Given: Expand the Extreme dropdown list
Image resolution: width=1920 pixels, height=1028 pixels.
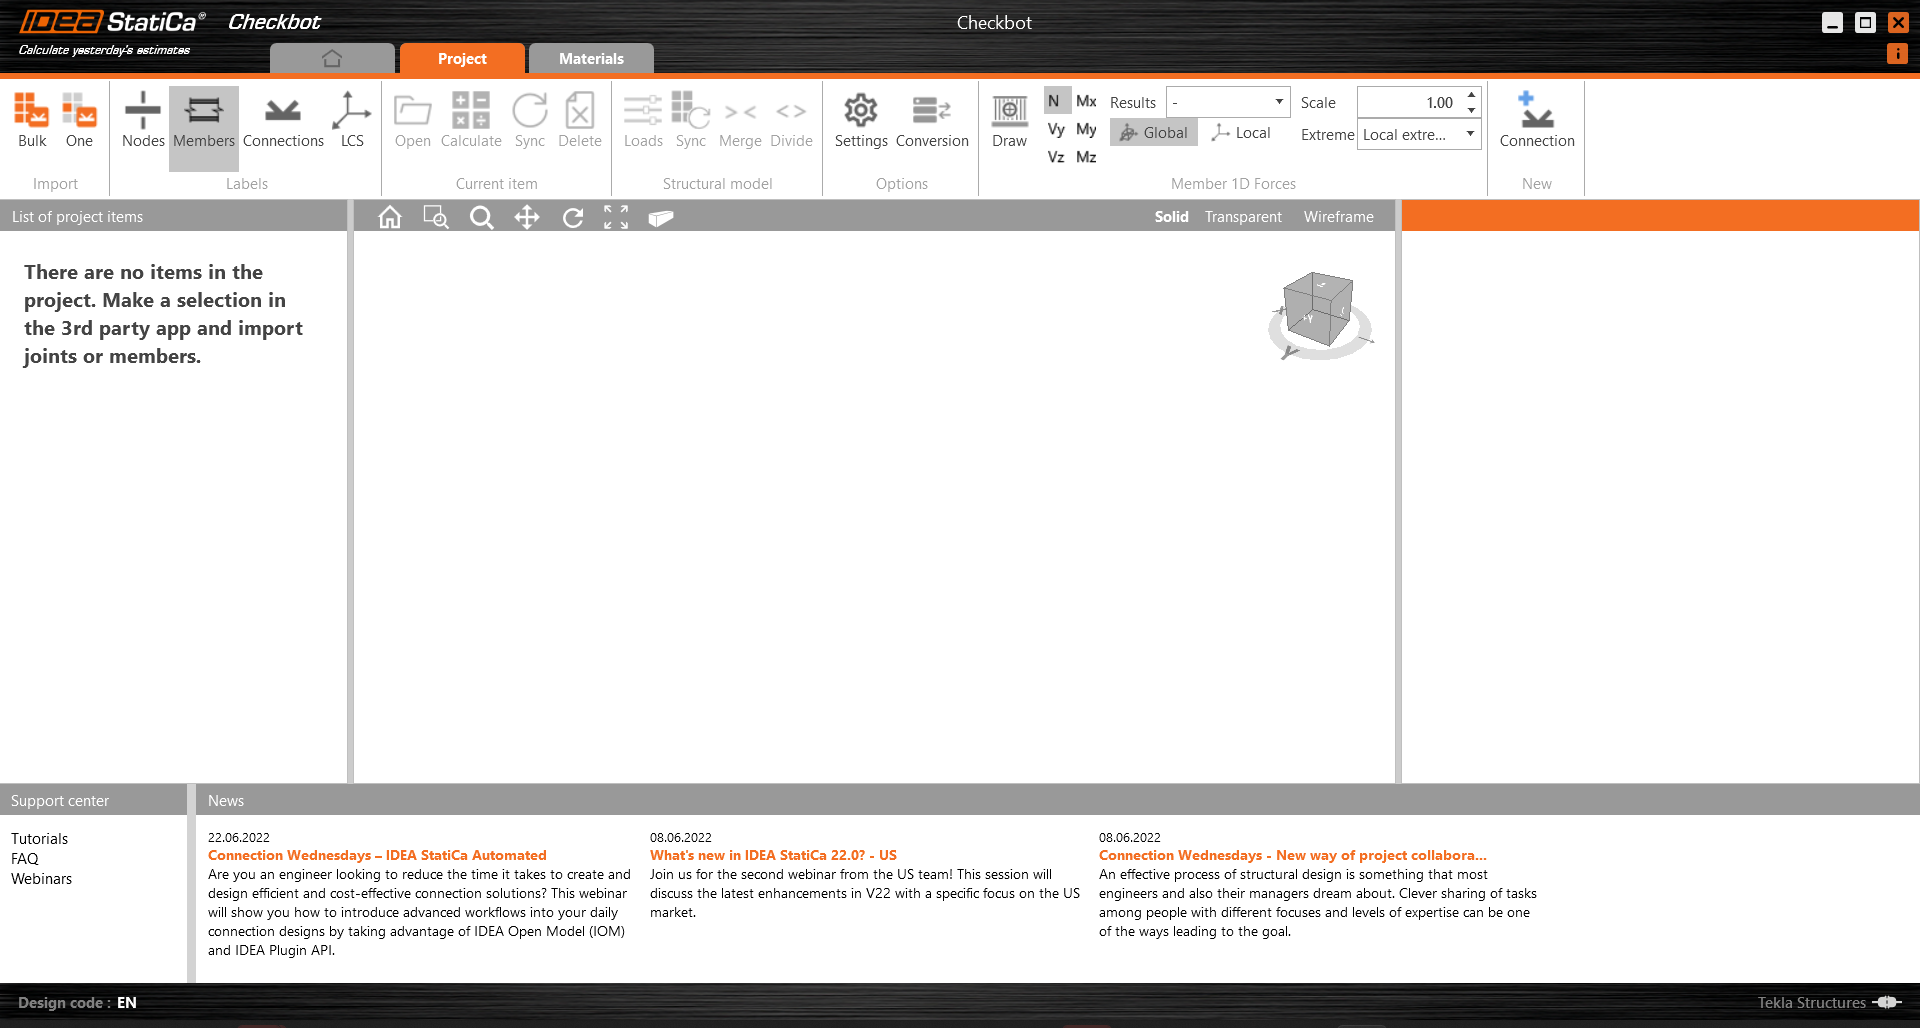Looking at the screenshot, I should coord(1418,135).
